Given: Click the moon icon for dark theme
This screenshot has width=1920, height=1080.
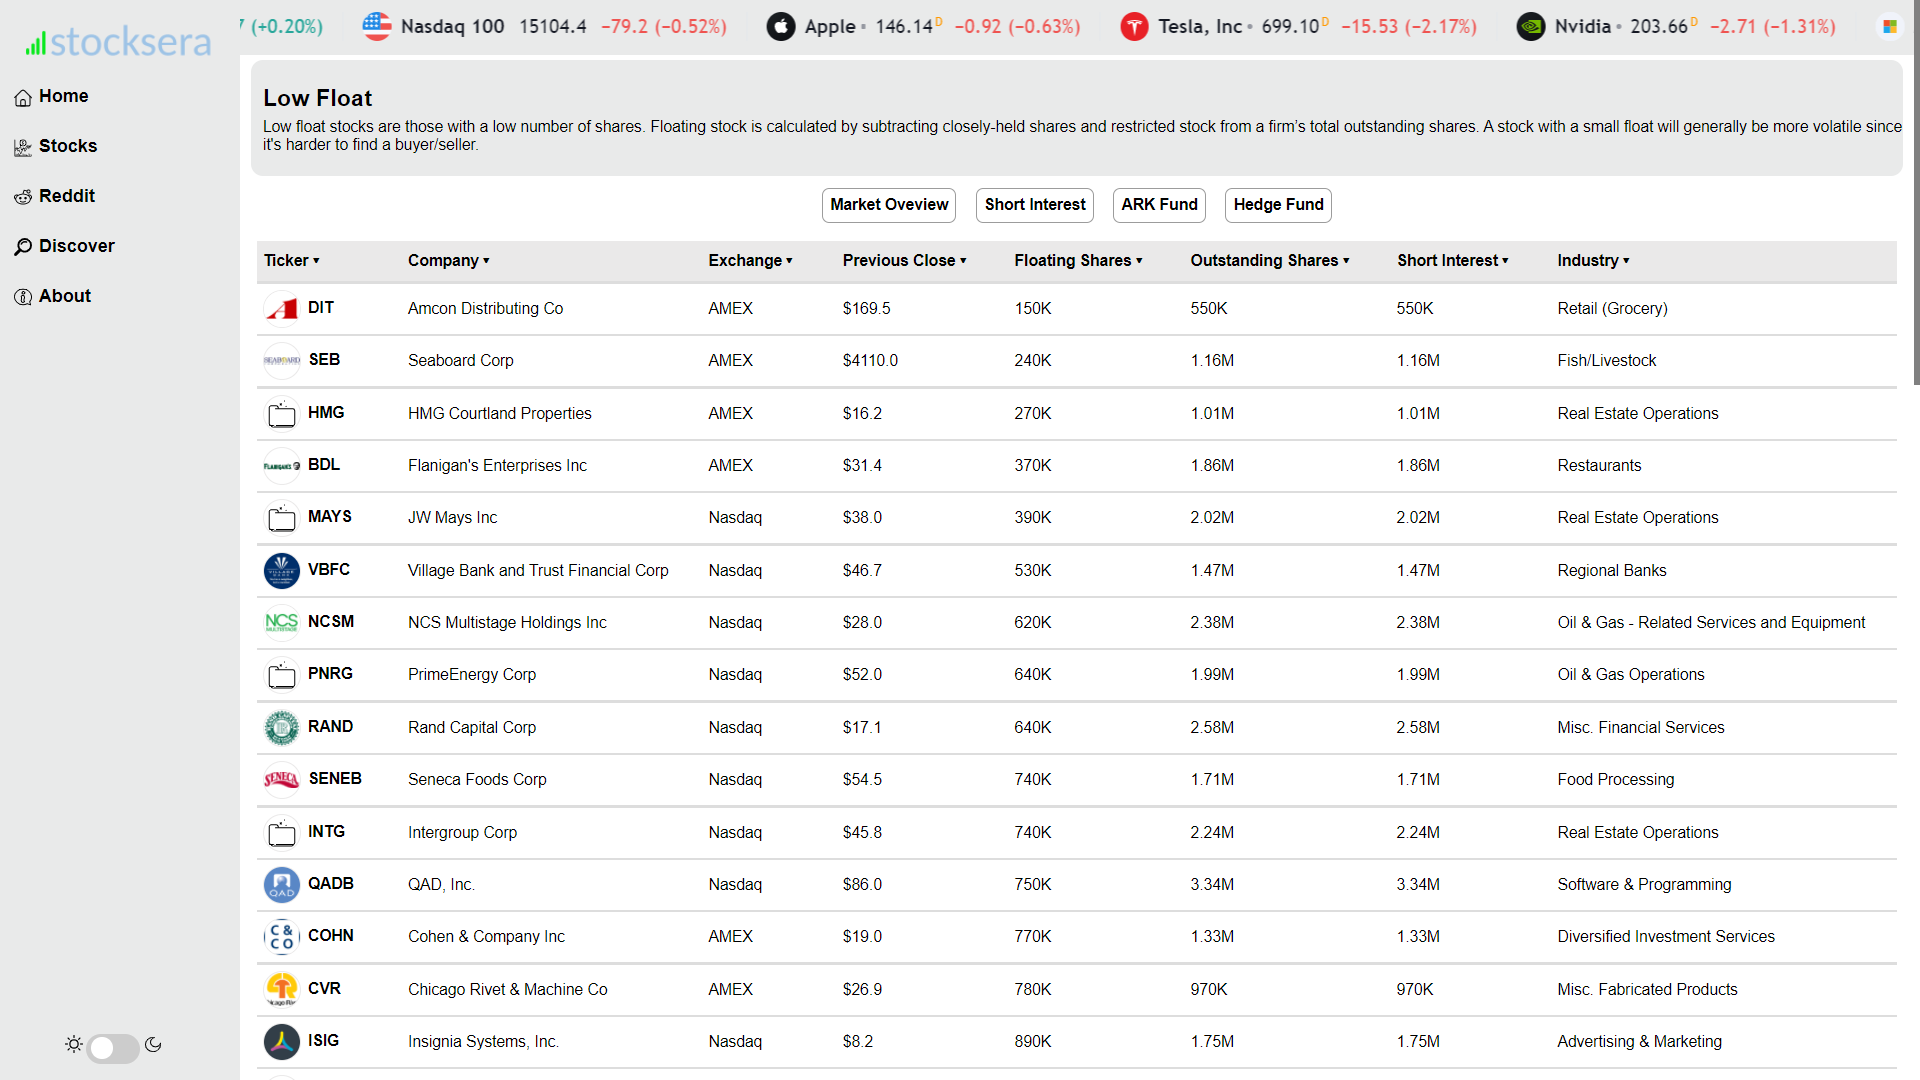Looking at the screenshot, I should [153, 1045].
